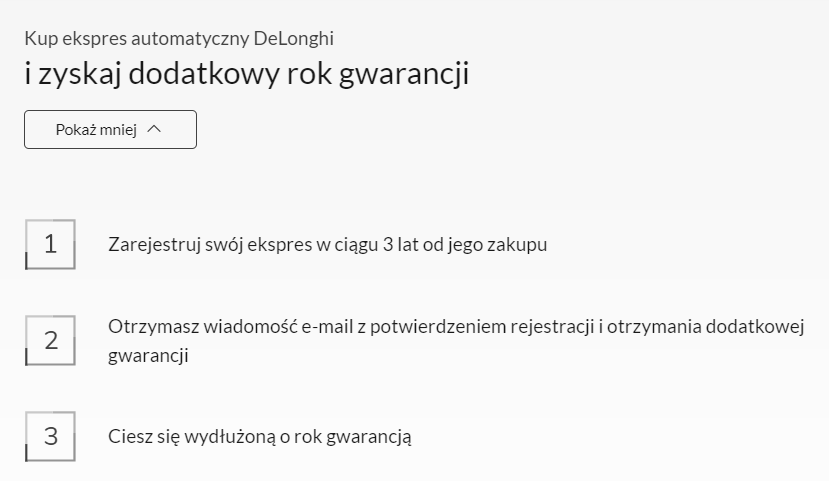
Task: Select the step number 3 box
Action: pyautogui.click(x=50, y=437)
